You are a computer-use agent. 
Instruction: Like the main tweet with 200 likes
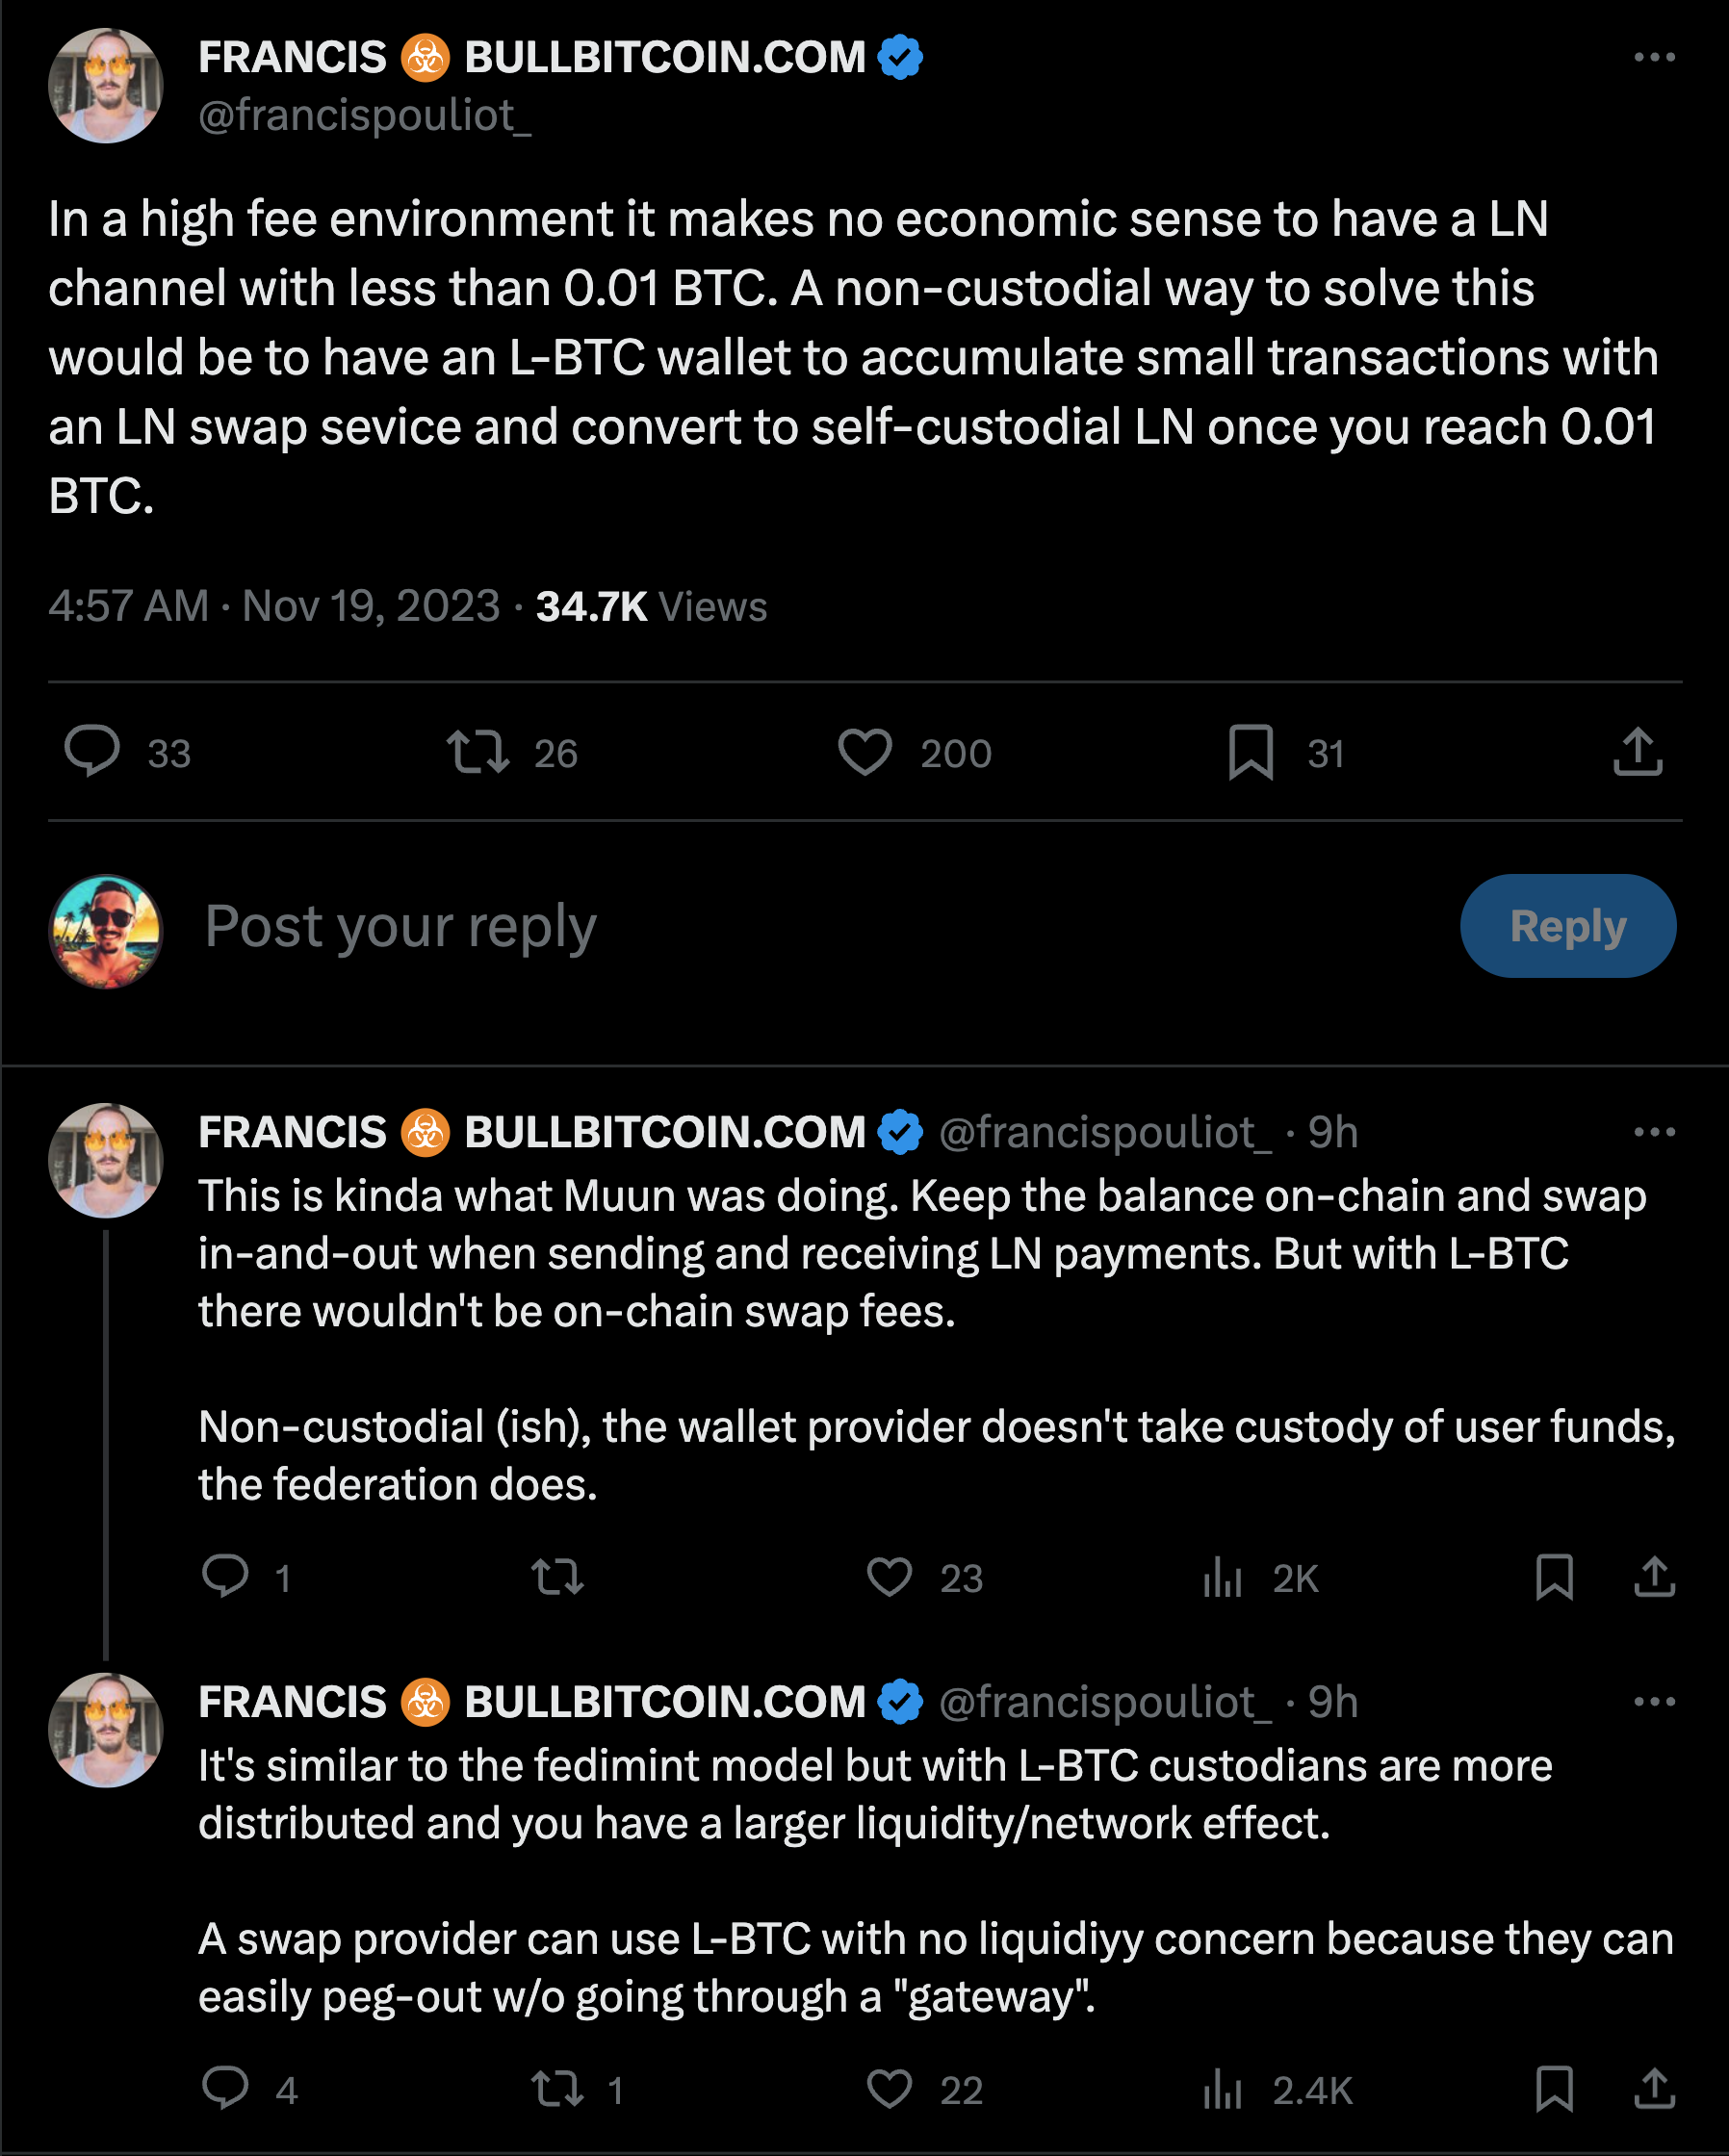click(864, 753)
